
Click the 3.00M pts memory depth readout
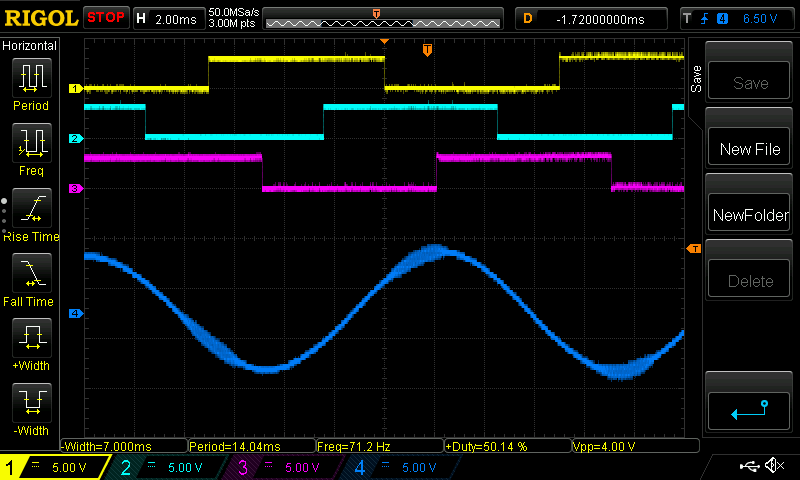point(232,23)
